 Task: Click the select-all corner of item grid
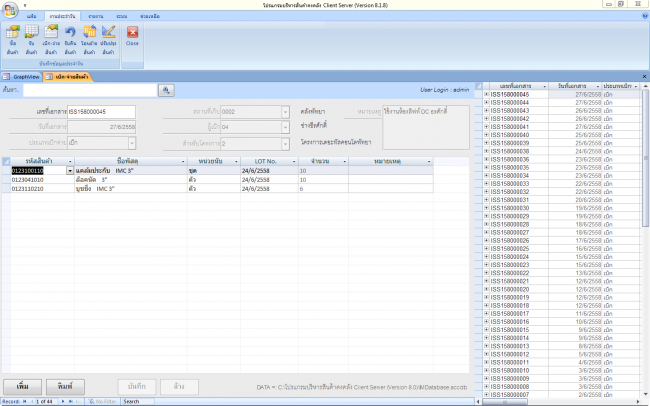click(6, 161)
